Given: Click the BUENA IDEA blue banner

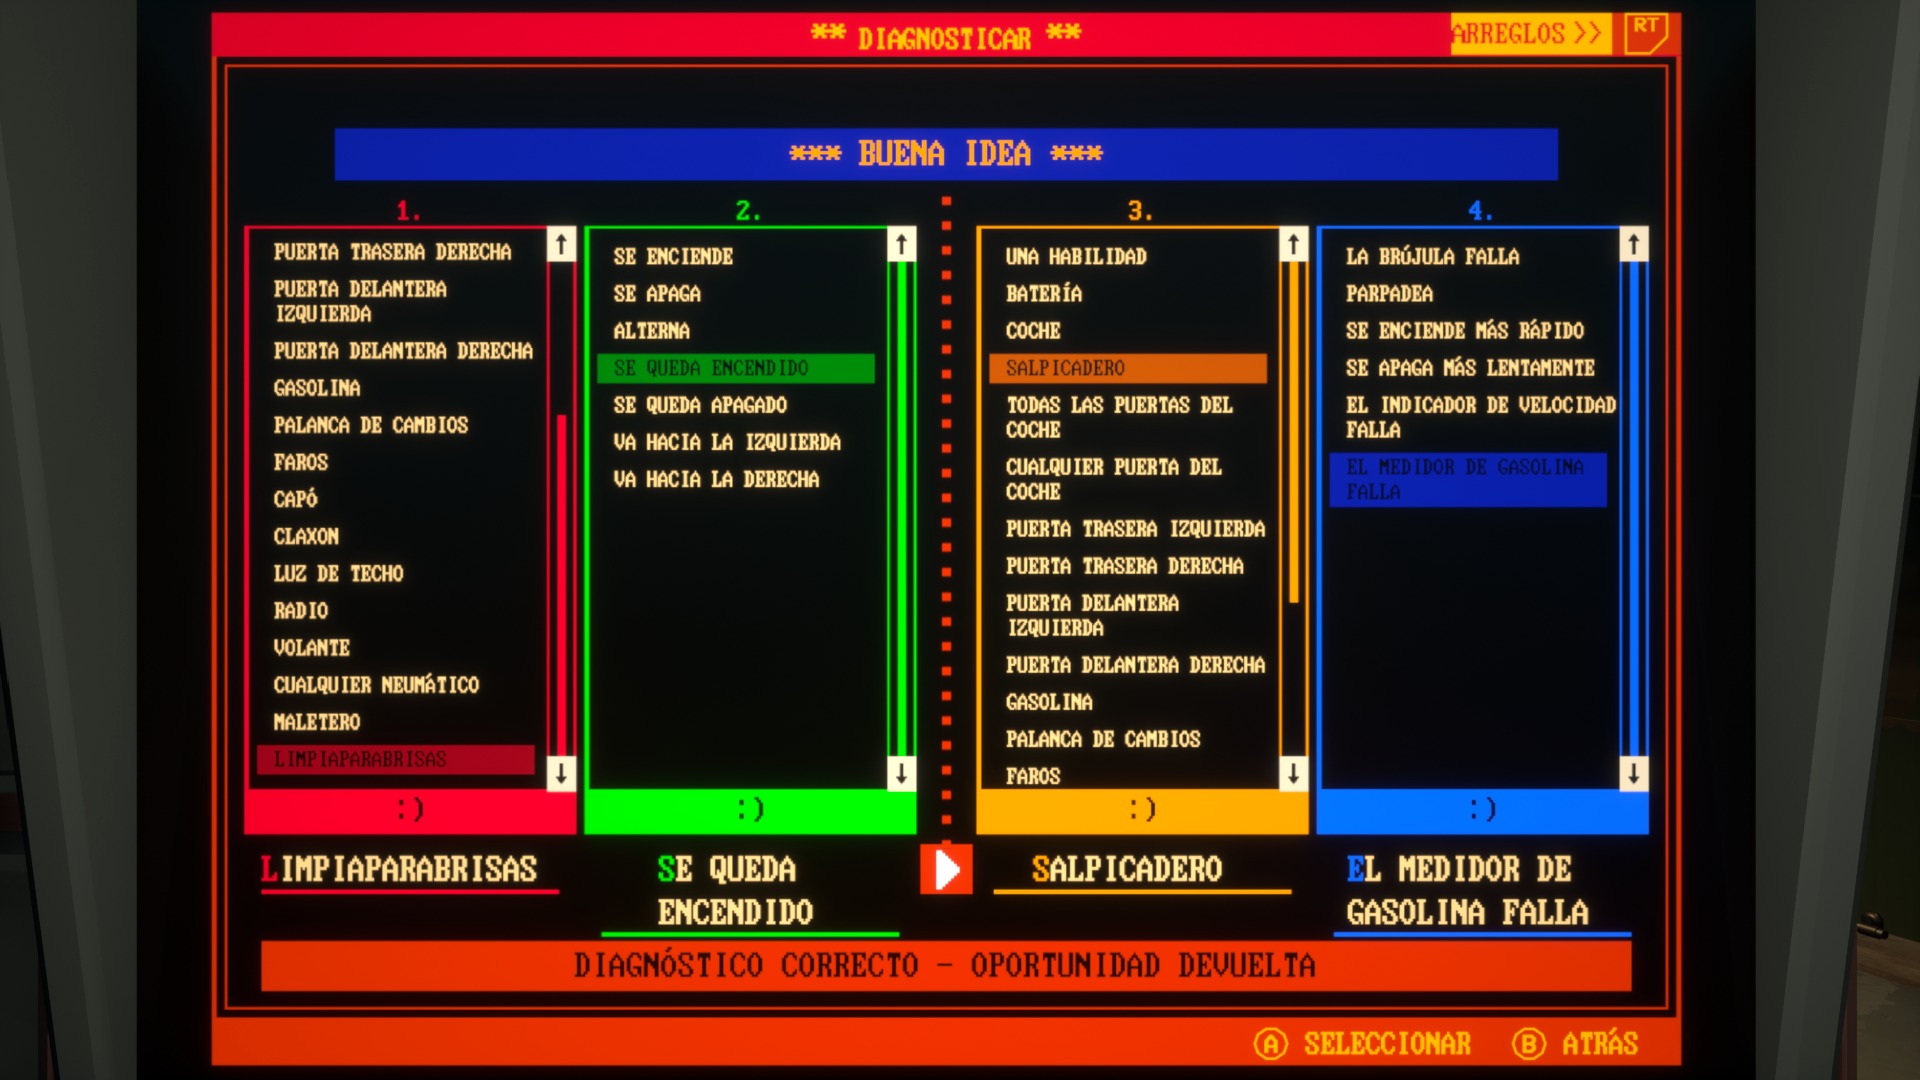Looking at the screenshot, I should pyautogui.click(x=946, y=154).
